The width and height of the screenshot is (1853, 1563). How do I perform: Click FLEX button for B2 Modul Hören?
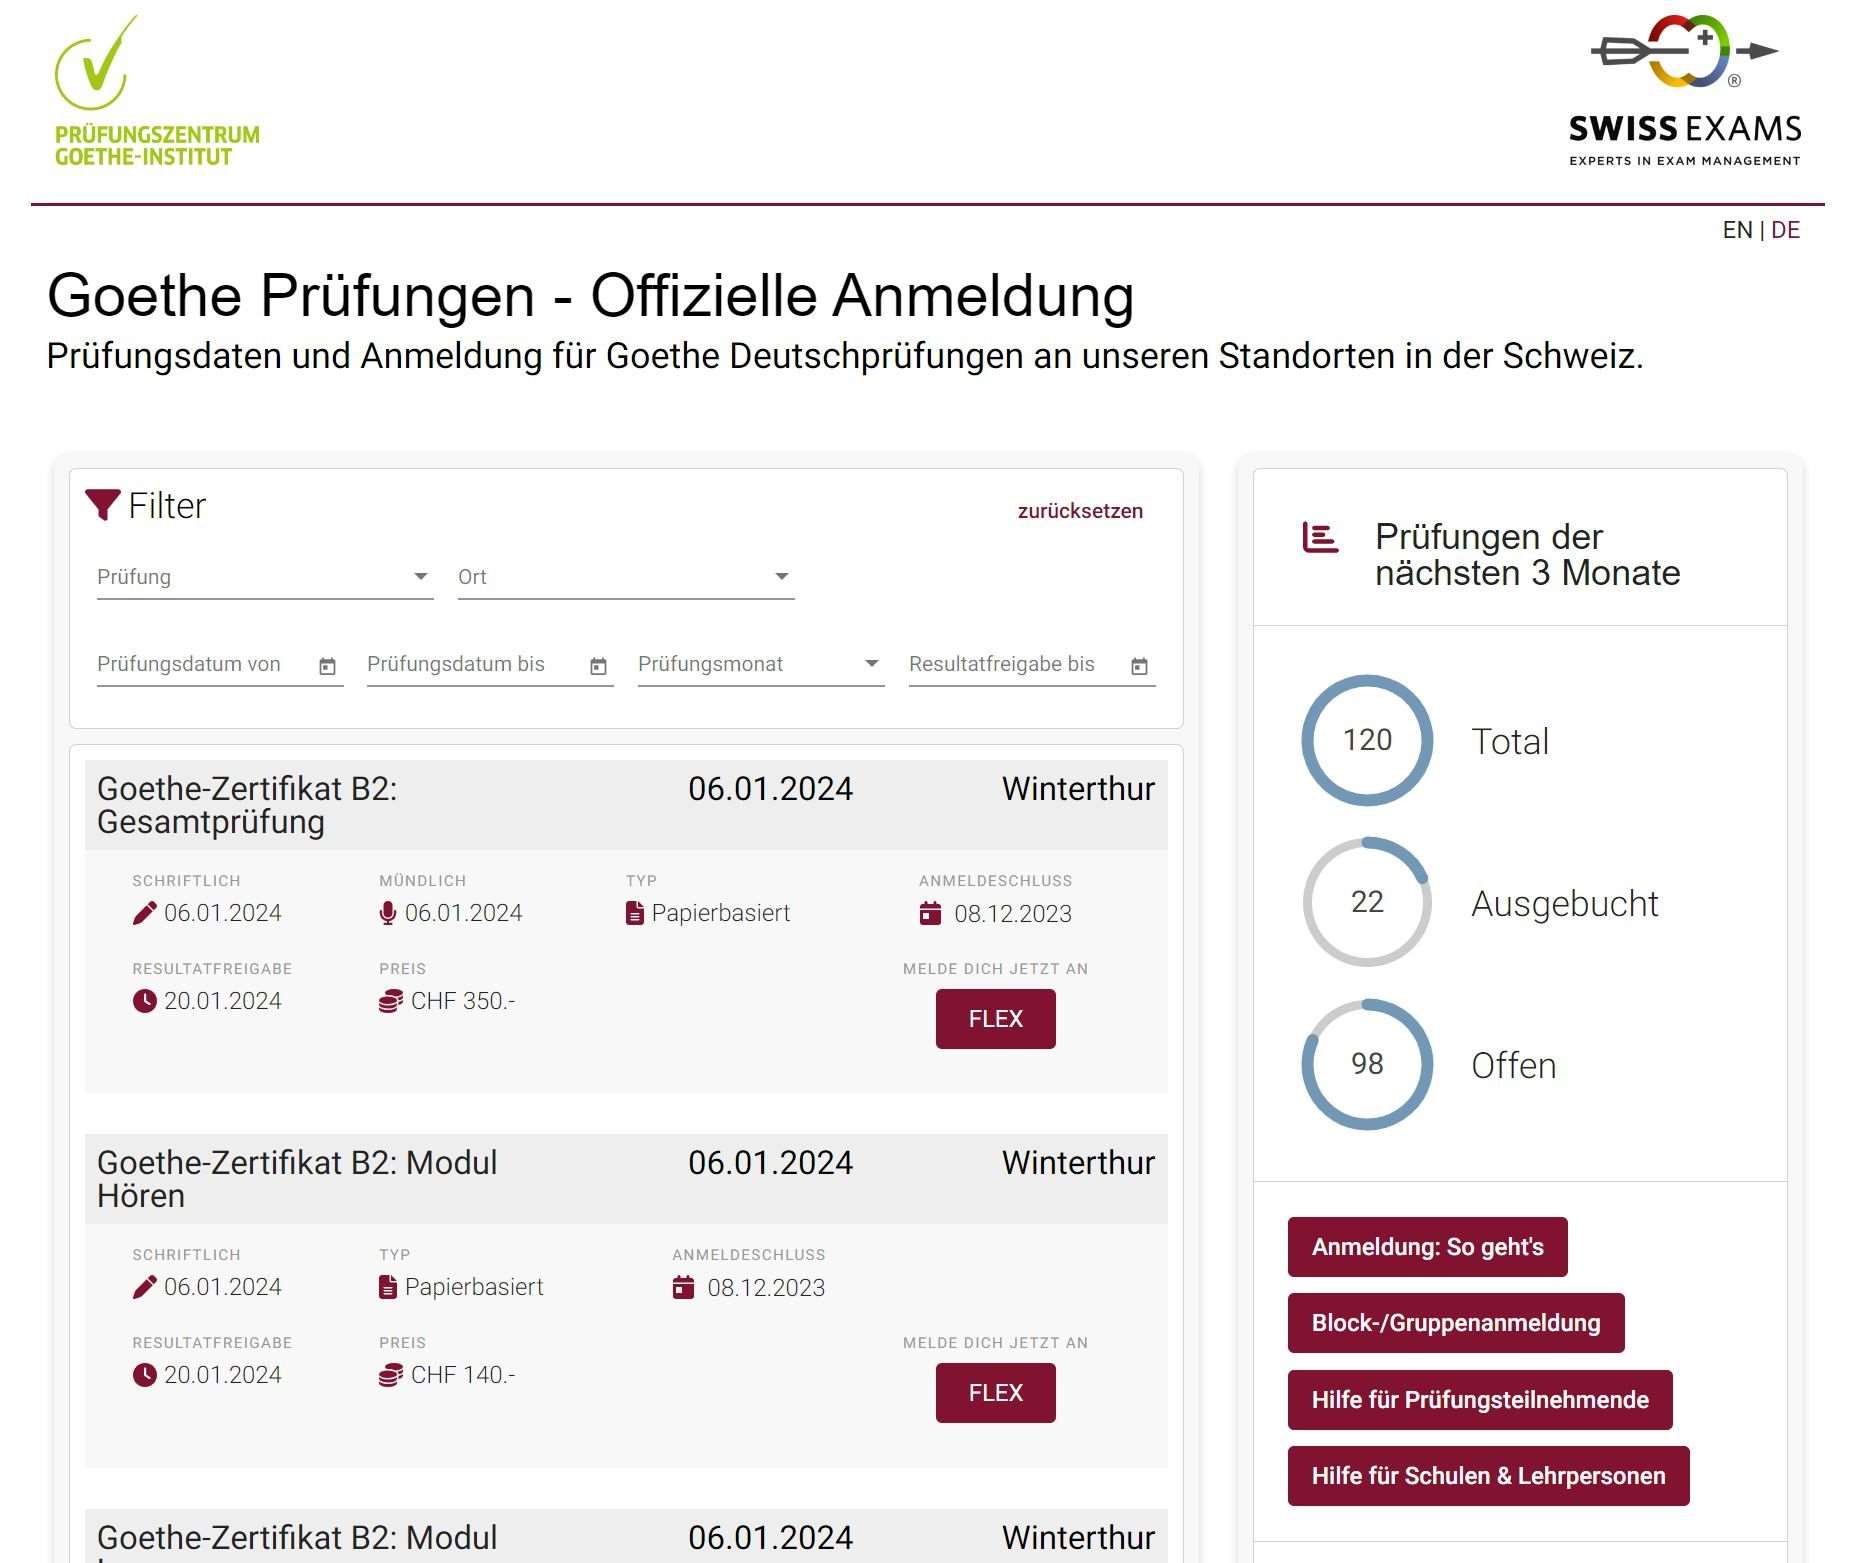coord(996,1393)
